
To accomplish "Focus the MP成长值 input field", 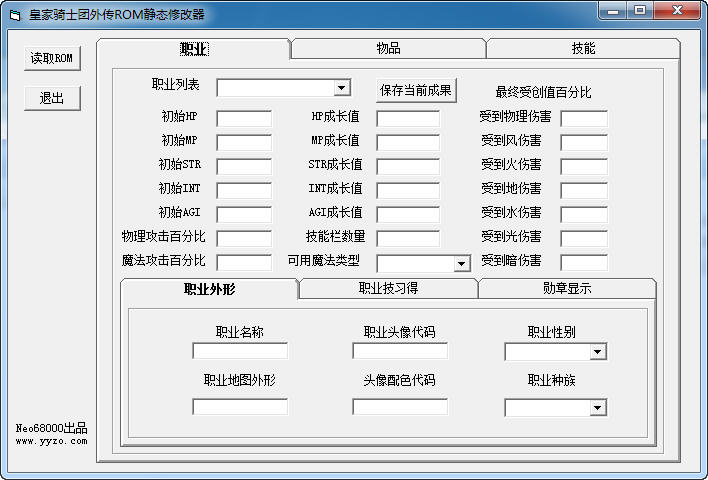I will pyautogui.click(x=408, y=142).
